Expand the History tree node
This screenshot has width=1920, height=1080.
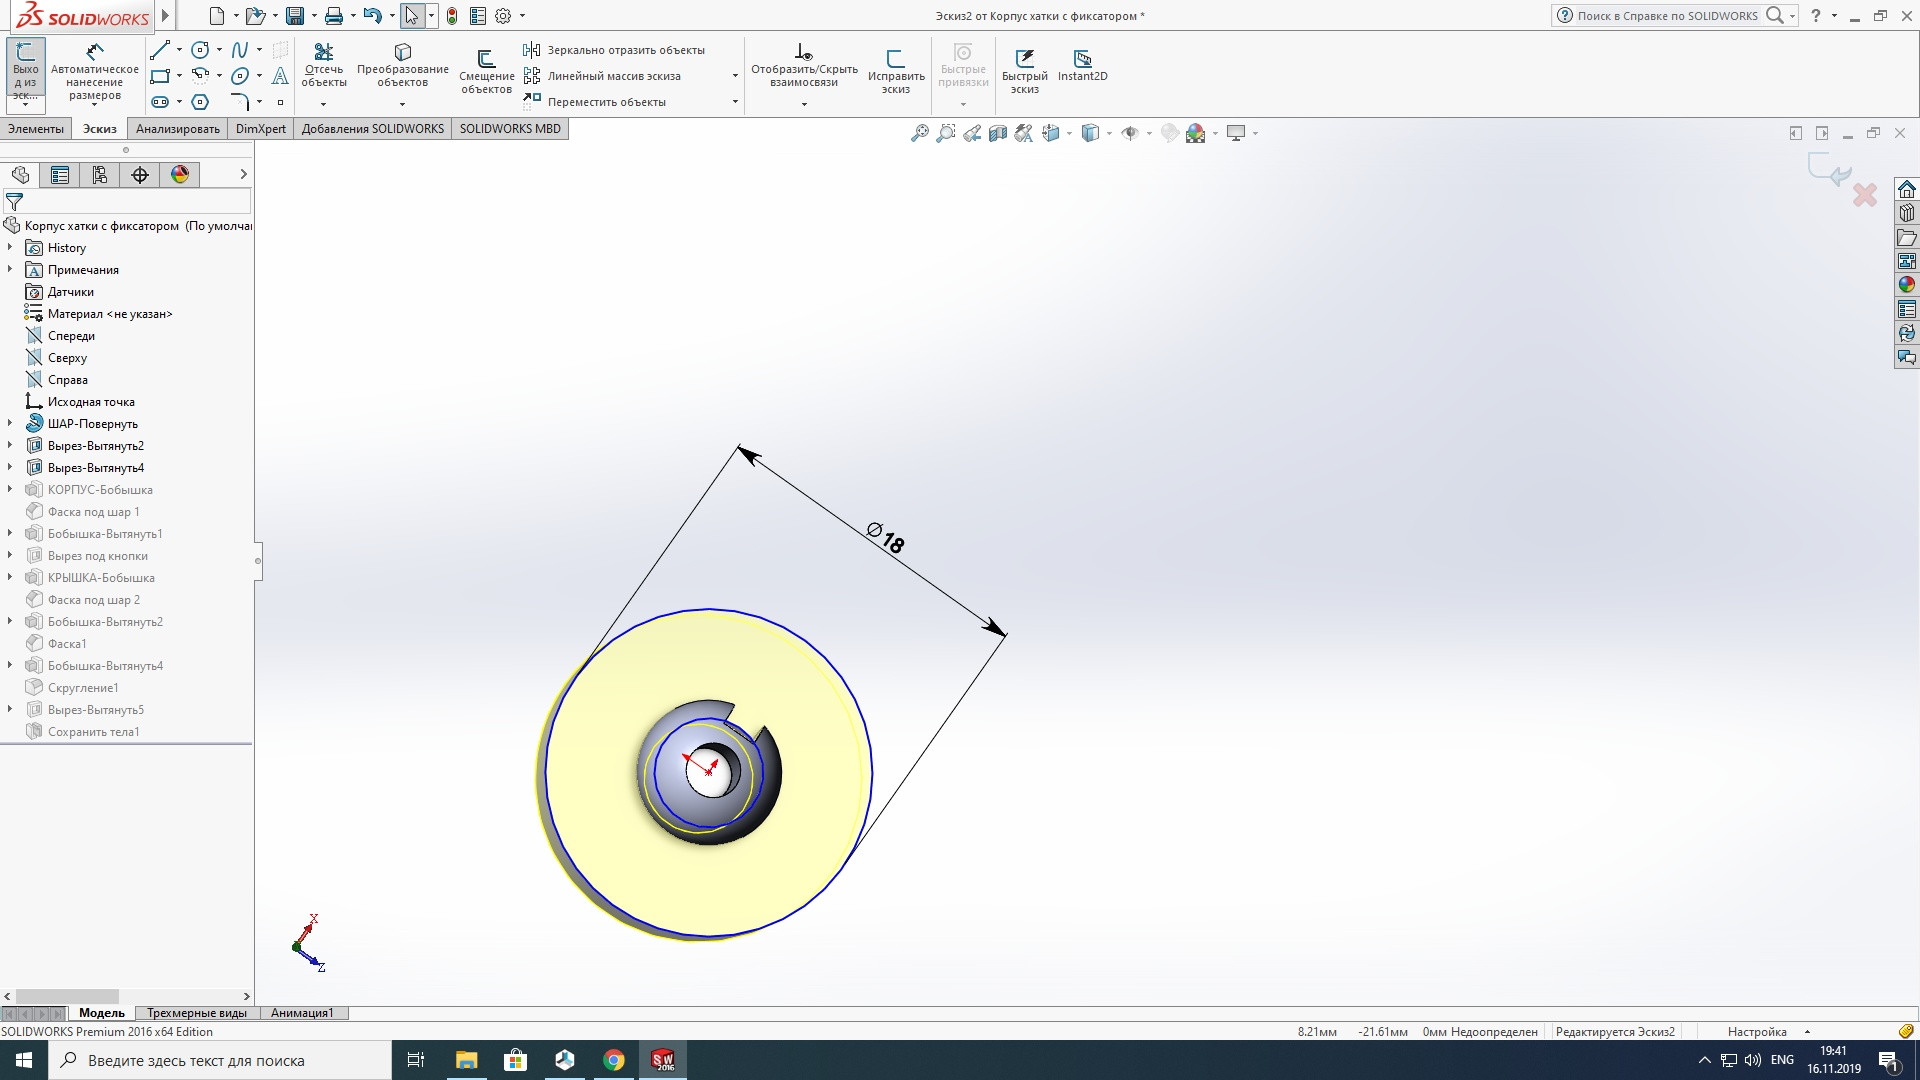tap(10, 247)
